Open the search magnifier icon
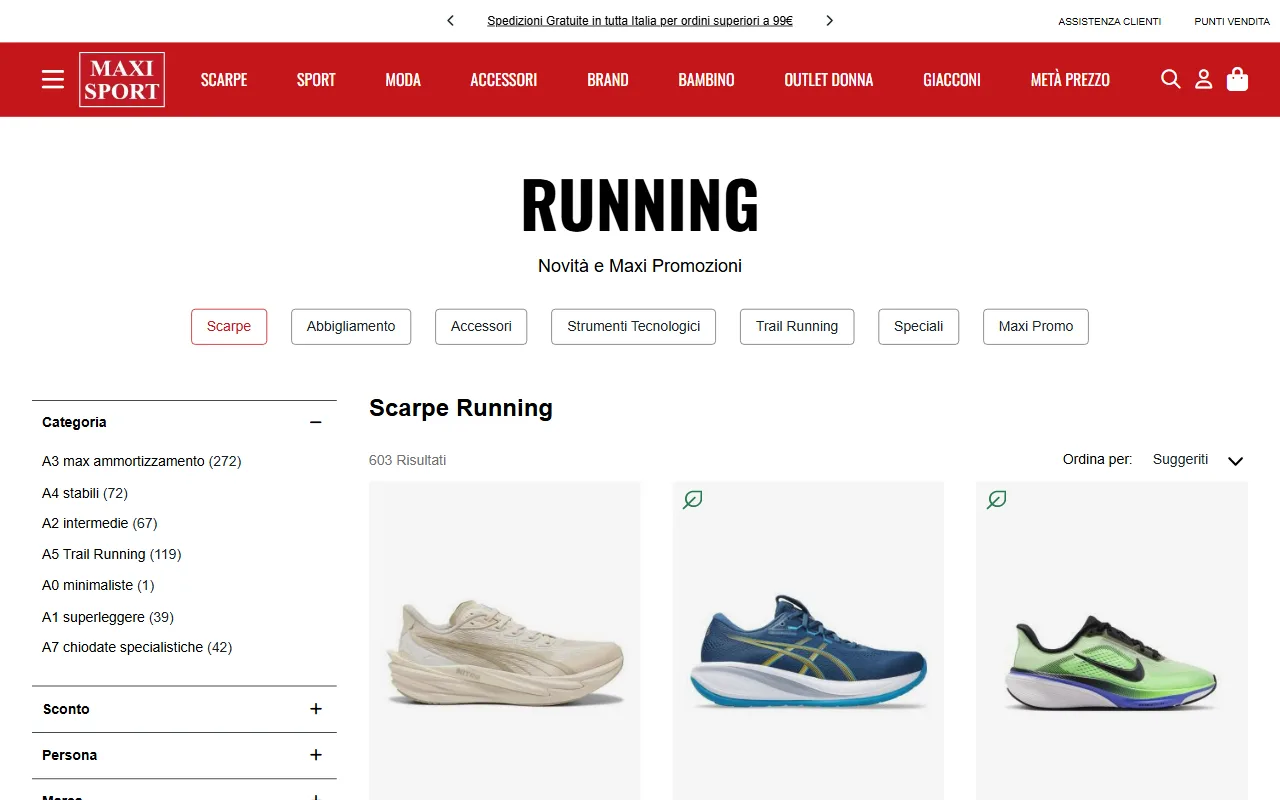The width and height of the screenshot is (1280, 800). (x=1170, y=79)
